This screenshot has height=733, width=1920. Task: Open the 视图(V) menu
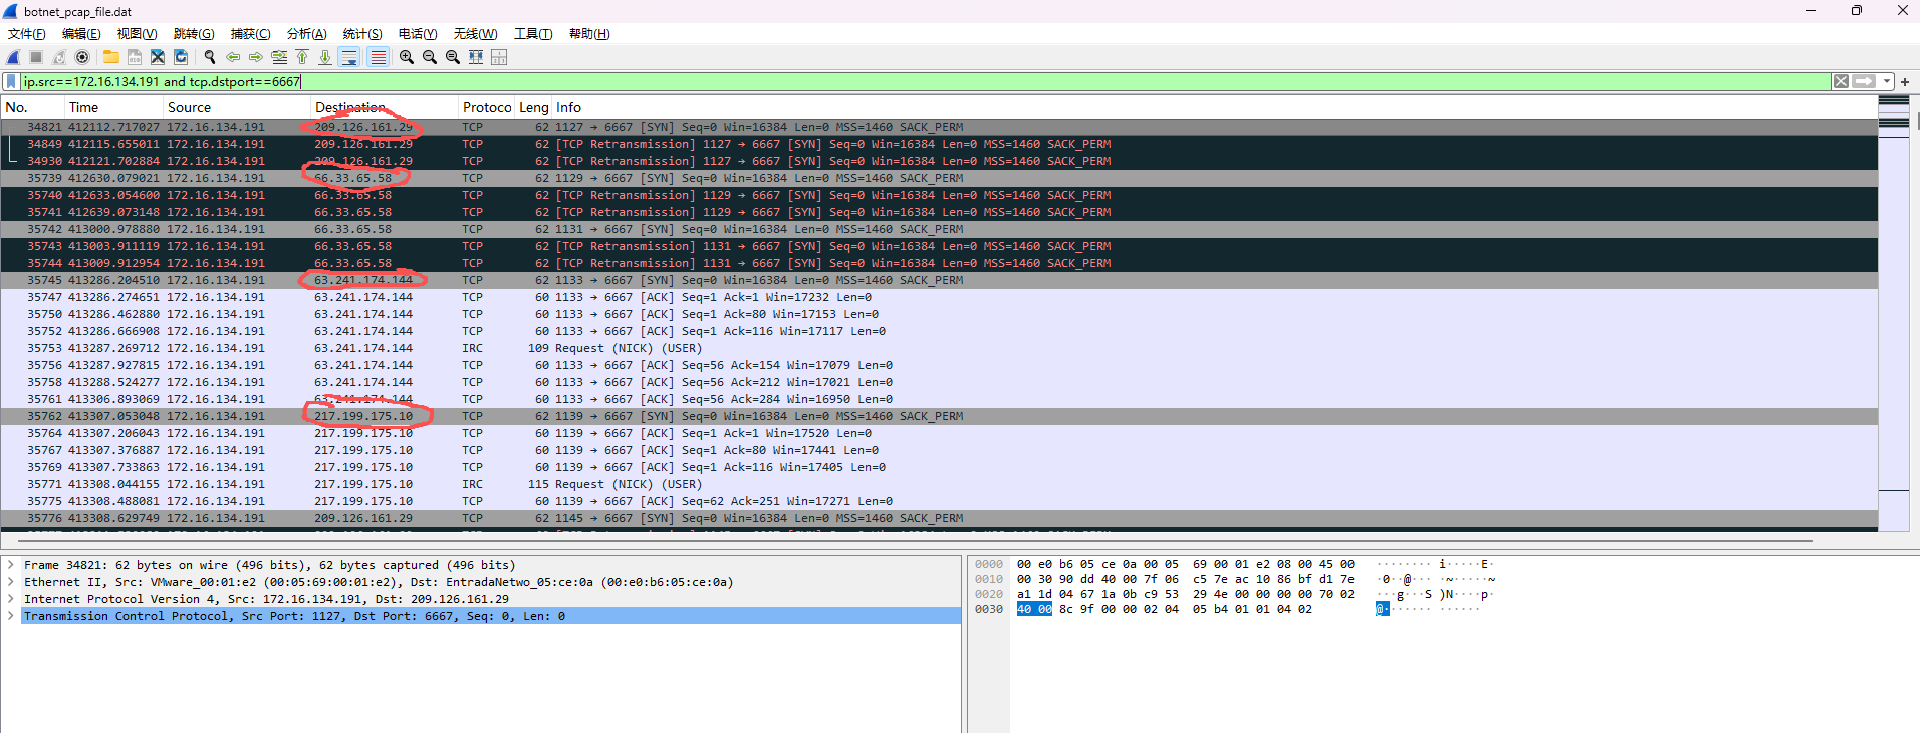click(137, 34)
